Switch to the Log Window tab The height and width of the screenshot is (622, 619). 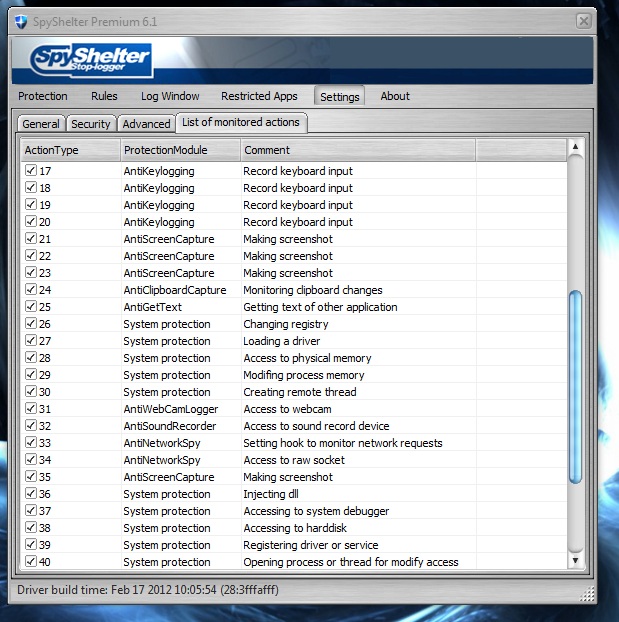tap(170, 96)
